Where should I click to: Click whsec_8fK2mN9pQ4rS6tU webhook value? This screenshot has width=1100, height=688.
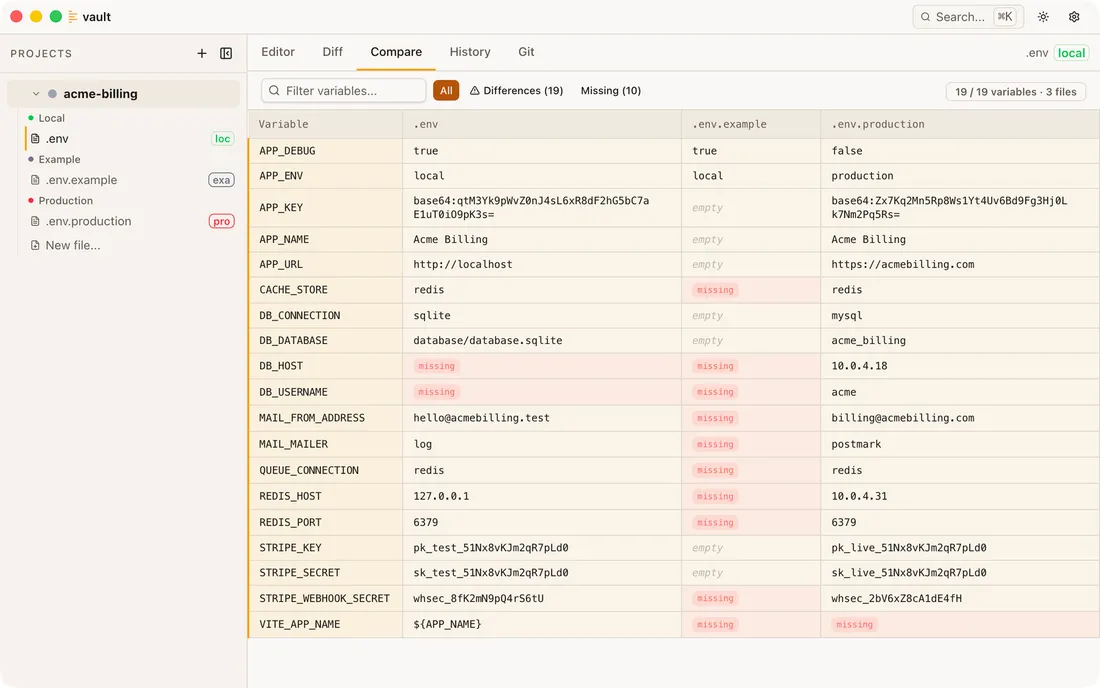478,599
